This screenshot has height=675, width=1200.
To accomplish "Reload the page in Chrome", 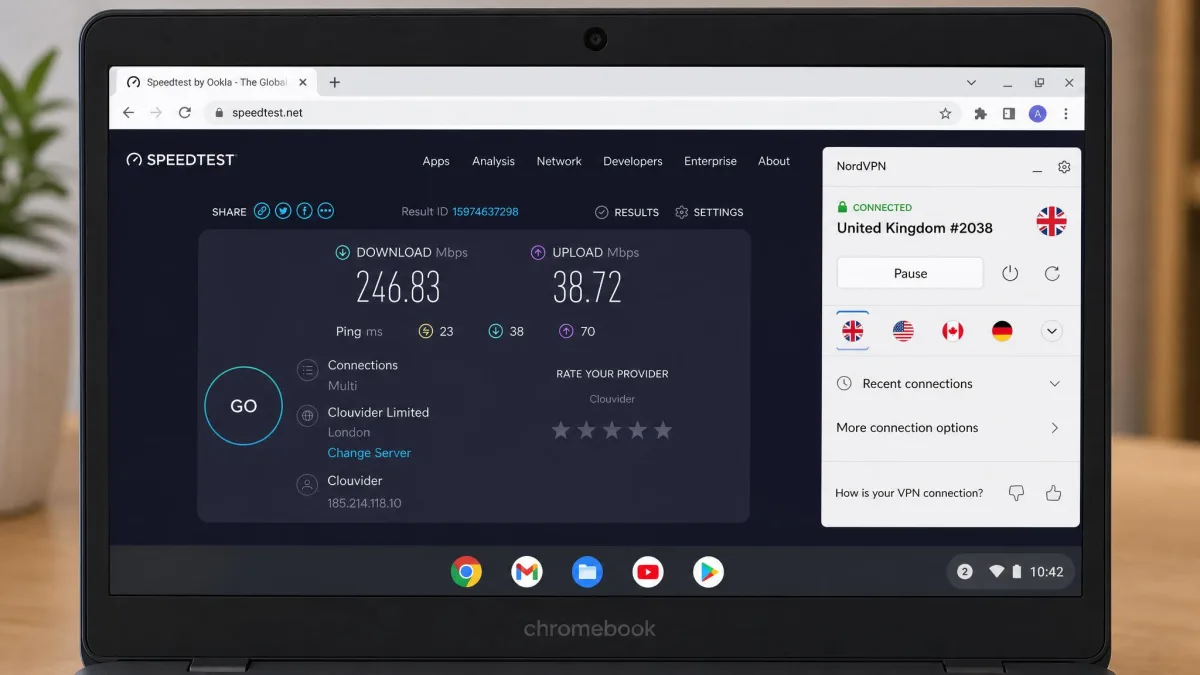I will coord(185,113).
